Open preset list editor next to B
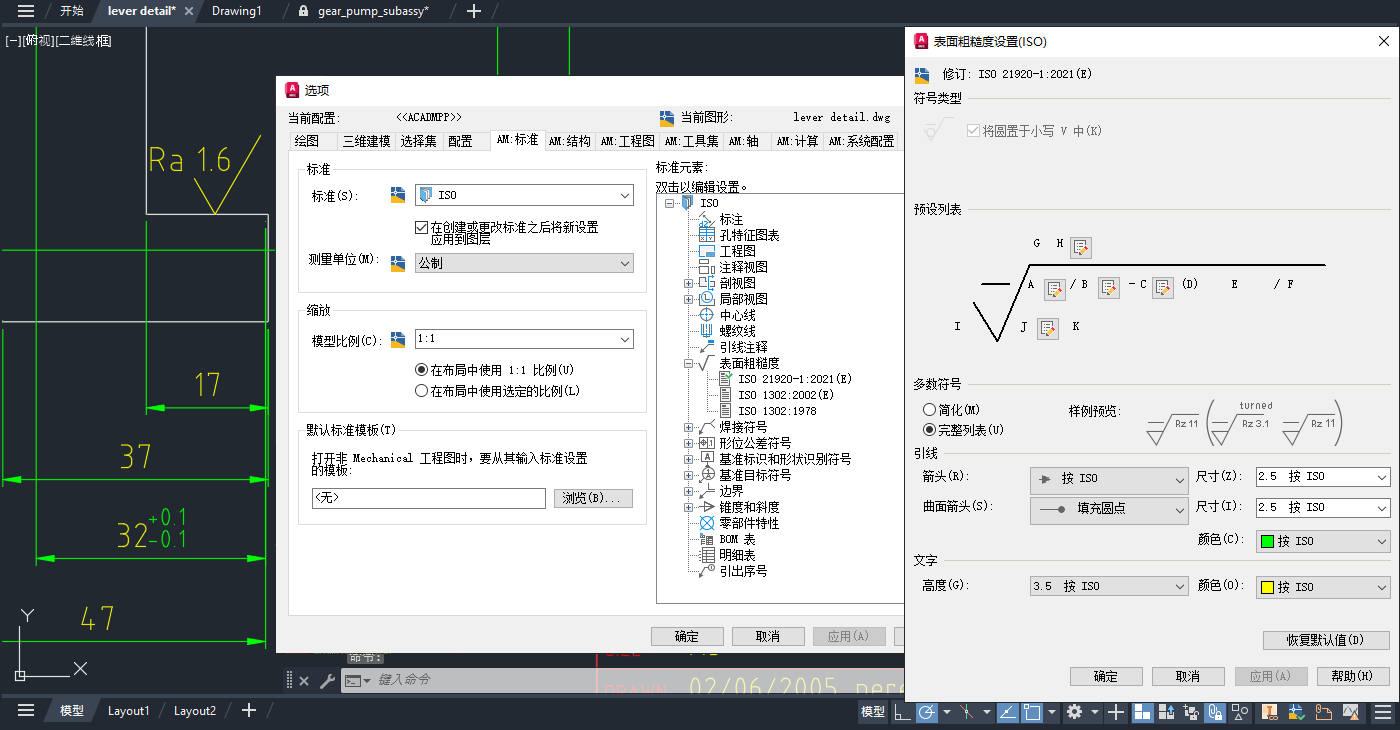Screen dimensions: 1400x730 pos(1108,288)
